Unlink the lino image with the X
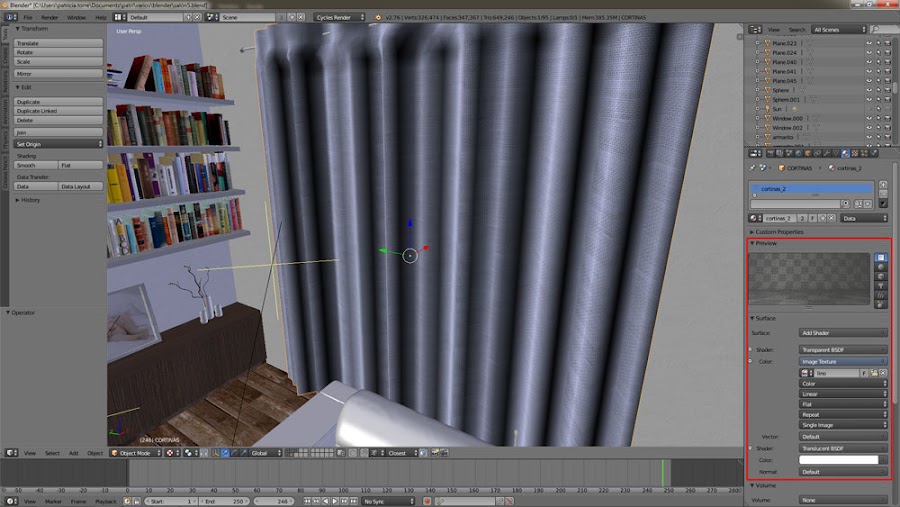The height and width of the screenshot is (507, 900). 883,373
